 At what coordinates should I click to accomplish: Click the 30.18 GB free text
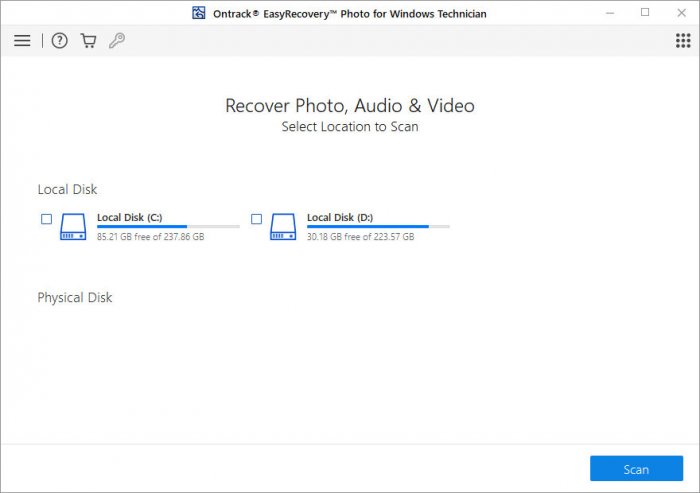pyautogui.click(x=360, y=237)
